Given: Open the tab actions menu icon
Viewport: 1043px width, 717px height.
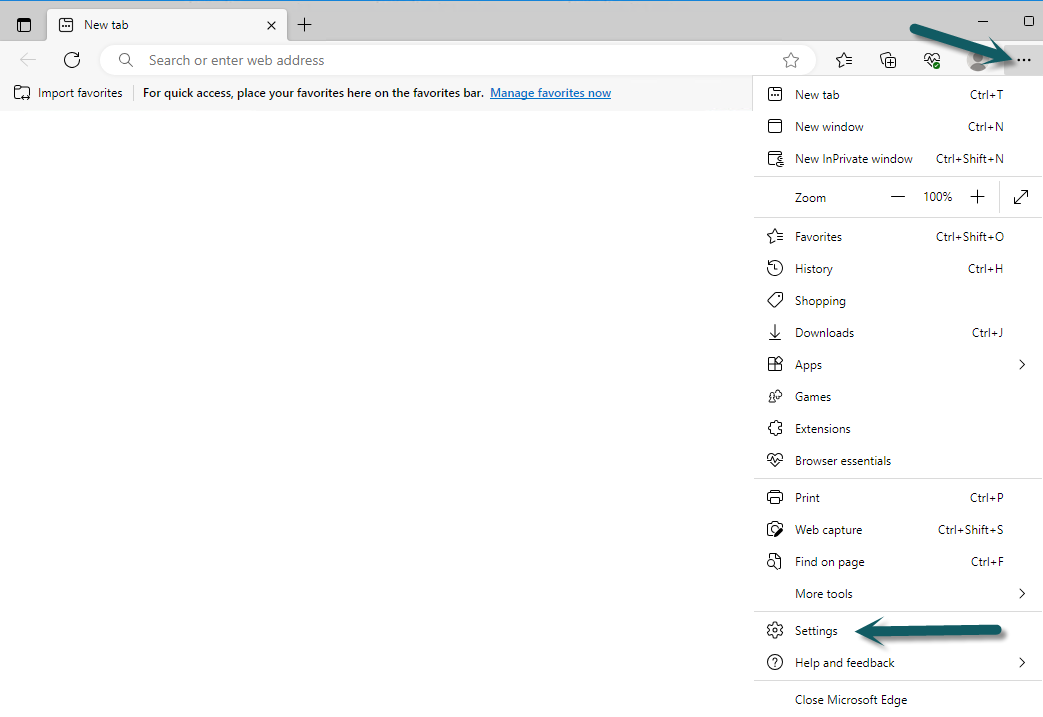Looking at the screenshot, I should pyautogui.click(x=24, y=25).
